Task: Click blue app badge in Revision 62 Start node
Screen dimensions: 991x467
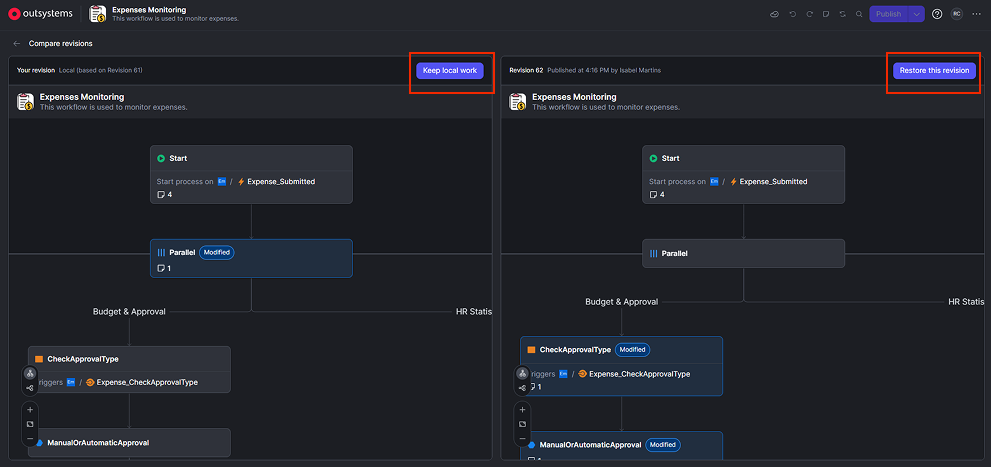Action: coord(714,181)
